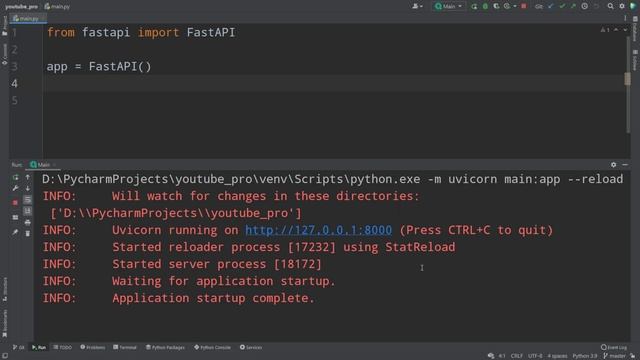Open the Python Packages tab
640x360 pixels.
165,347
